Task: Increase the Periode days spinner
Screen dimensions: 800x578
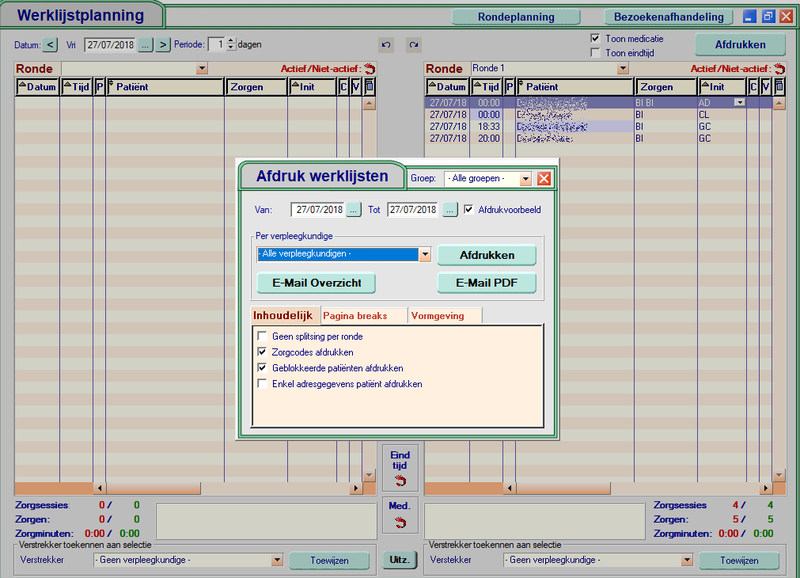Action: 231,41
